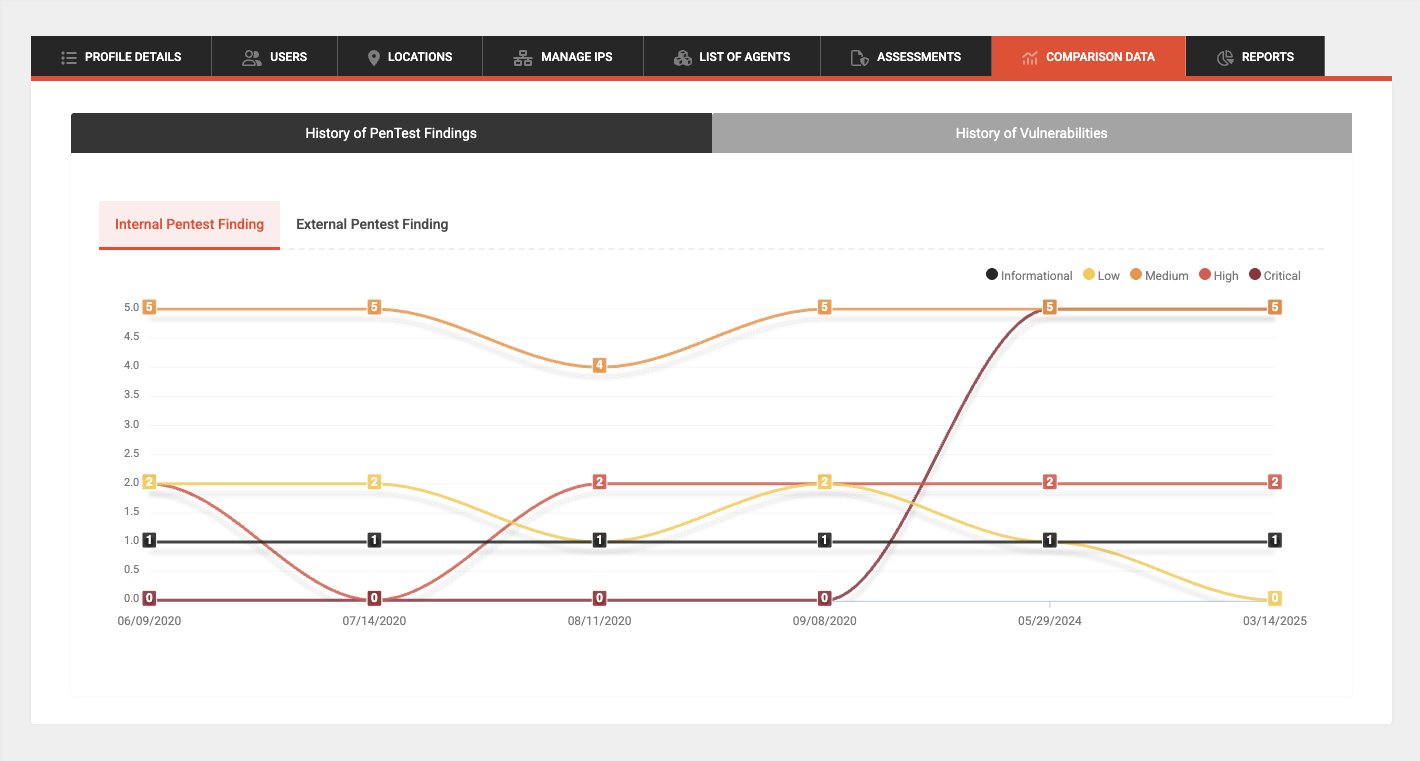Screen dimensions: 1420x761
Task: Click the Users people icon
Action: [x=252, y=57]
